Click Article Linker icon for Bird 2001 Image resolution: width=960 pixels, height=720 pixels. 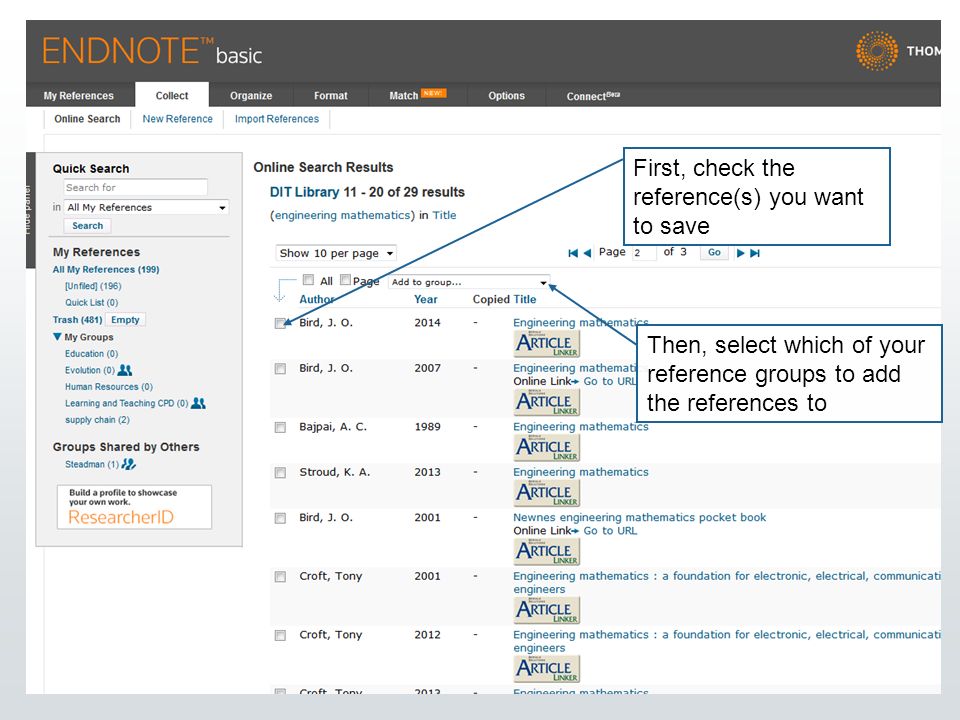(546, 552)
